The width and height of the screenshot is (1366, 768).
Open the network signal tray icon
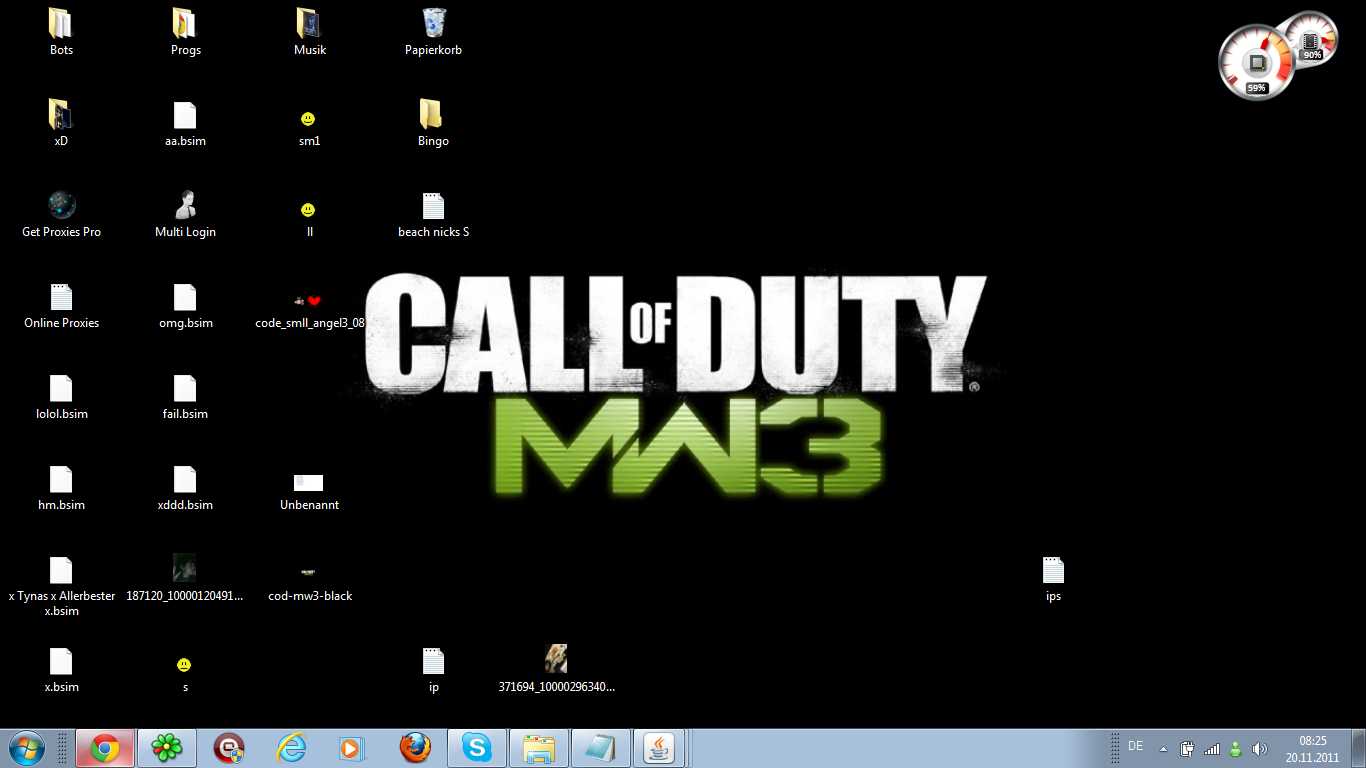coord(1212,748)
